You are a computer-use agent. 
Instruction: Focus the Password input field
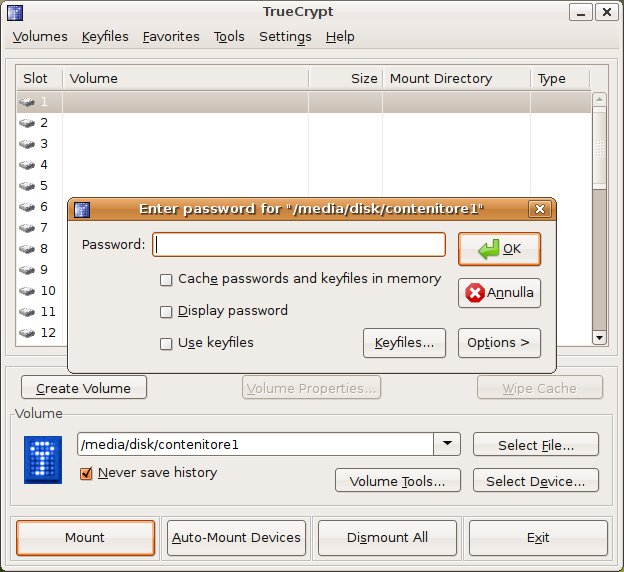click(299, 245)
